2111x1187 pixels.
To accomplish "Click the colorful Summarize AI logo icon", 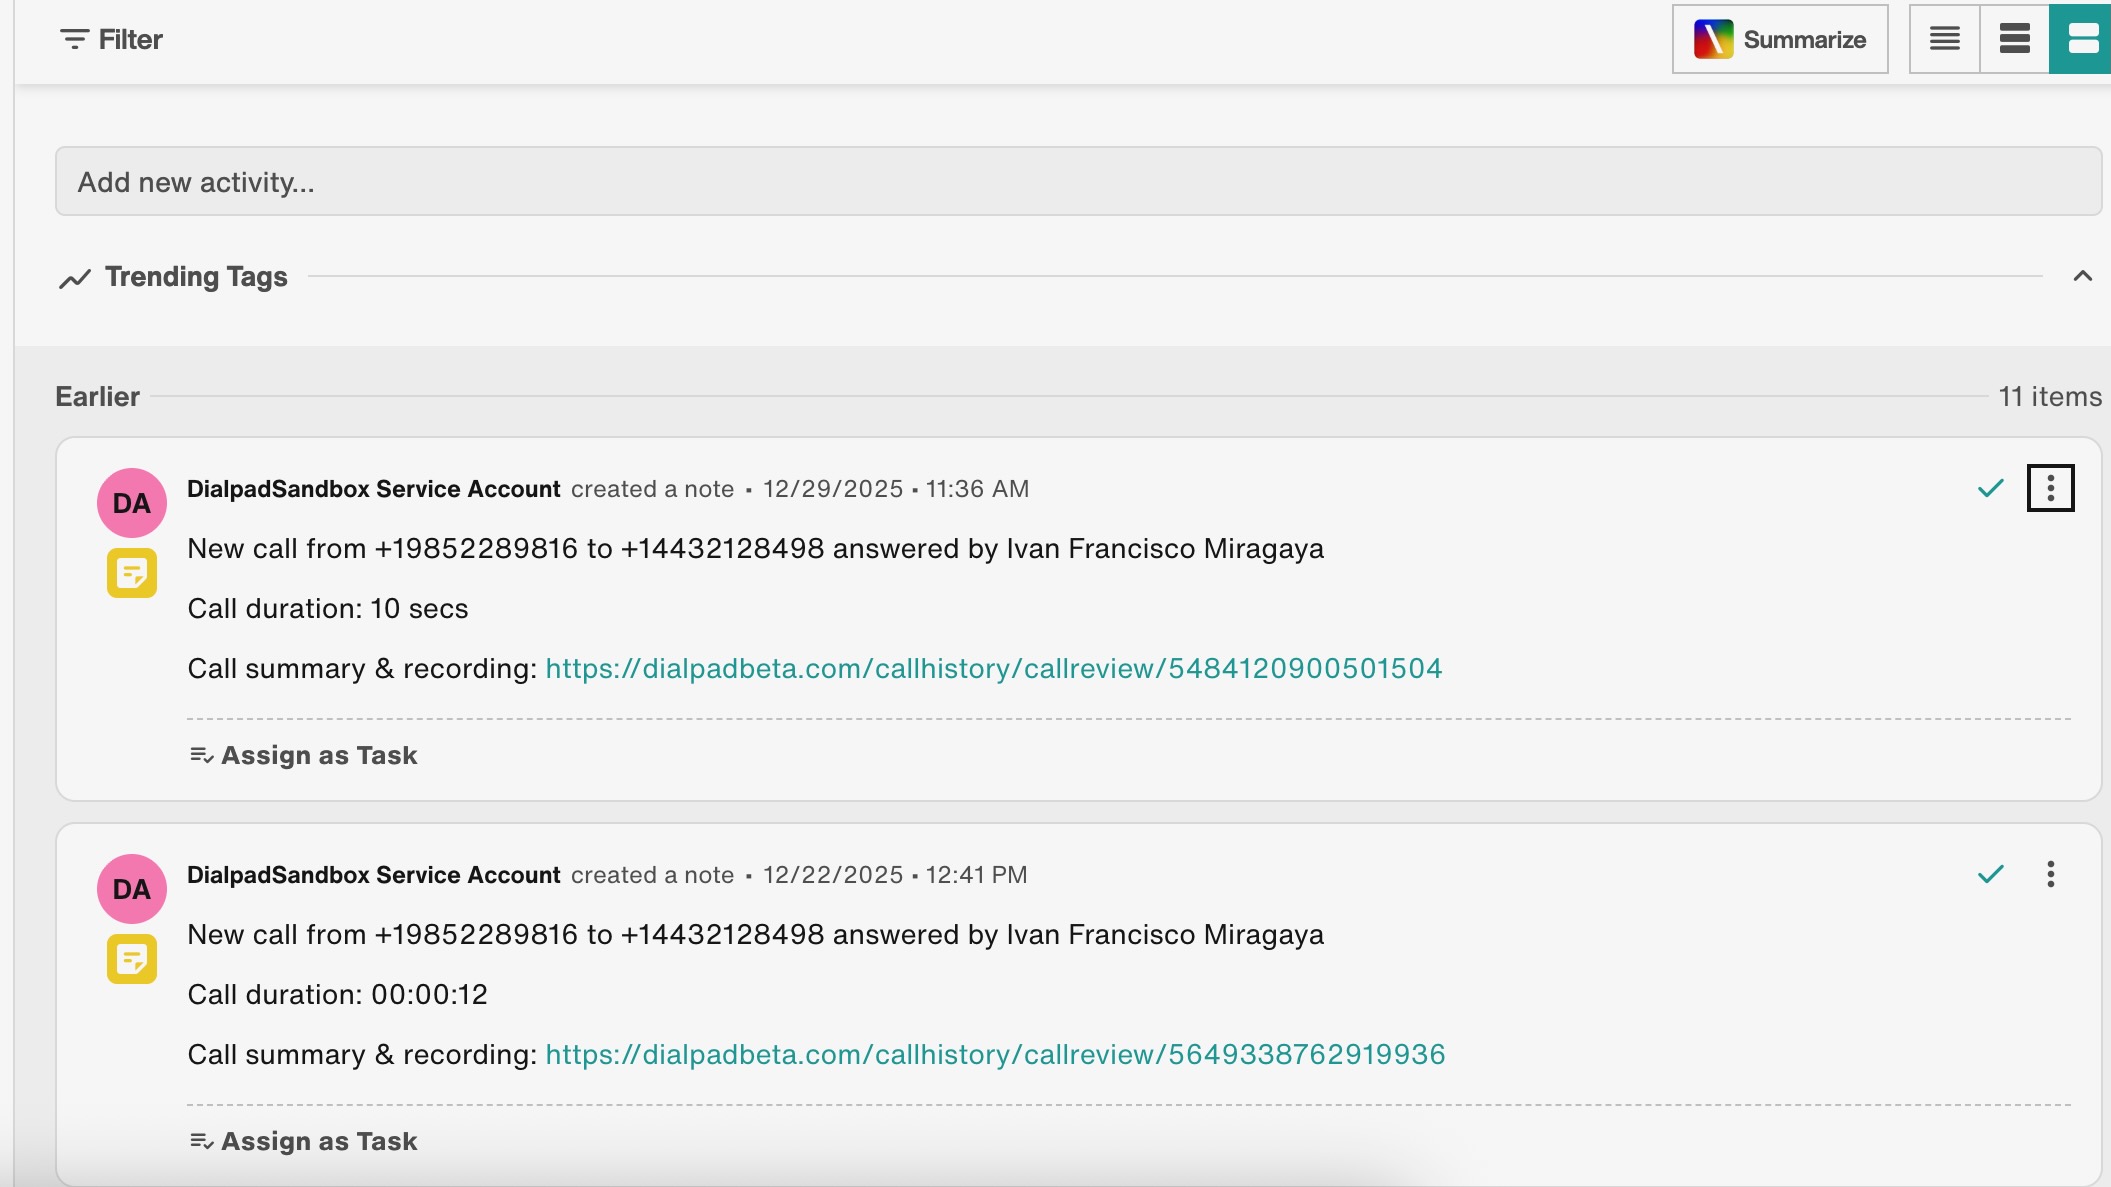I will [x=1713, y=39].
